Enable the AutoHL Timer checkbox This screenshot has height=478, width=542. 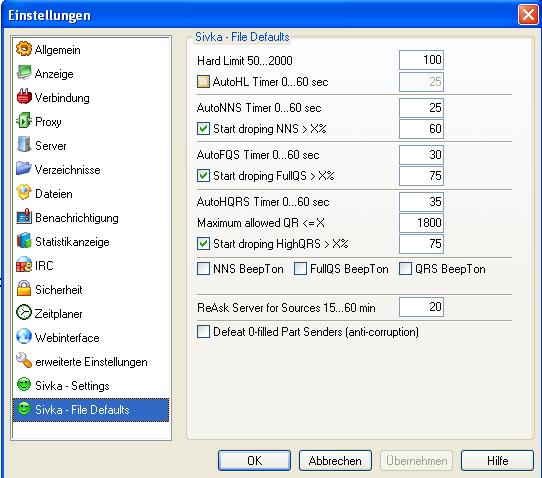point(203,82)
